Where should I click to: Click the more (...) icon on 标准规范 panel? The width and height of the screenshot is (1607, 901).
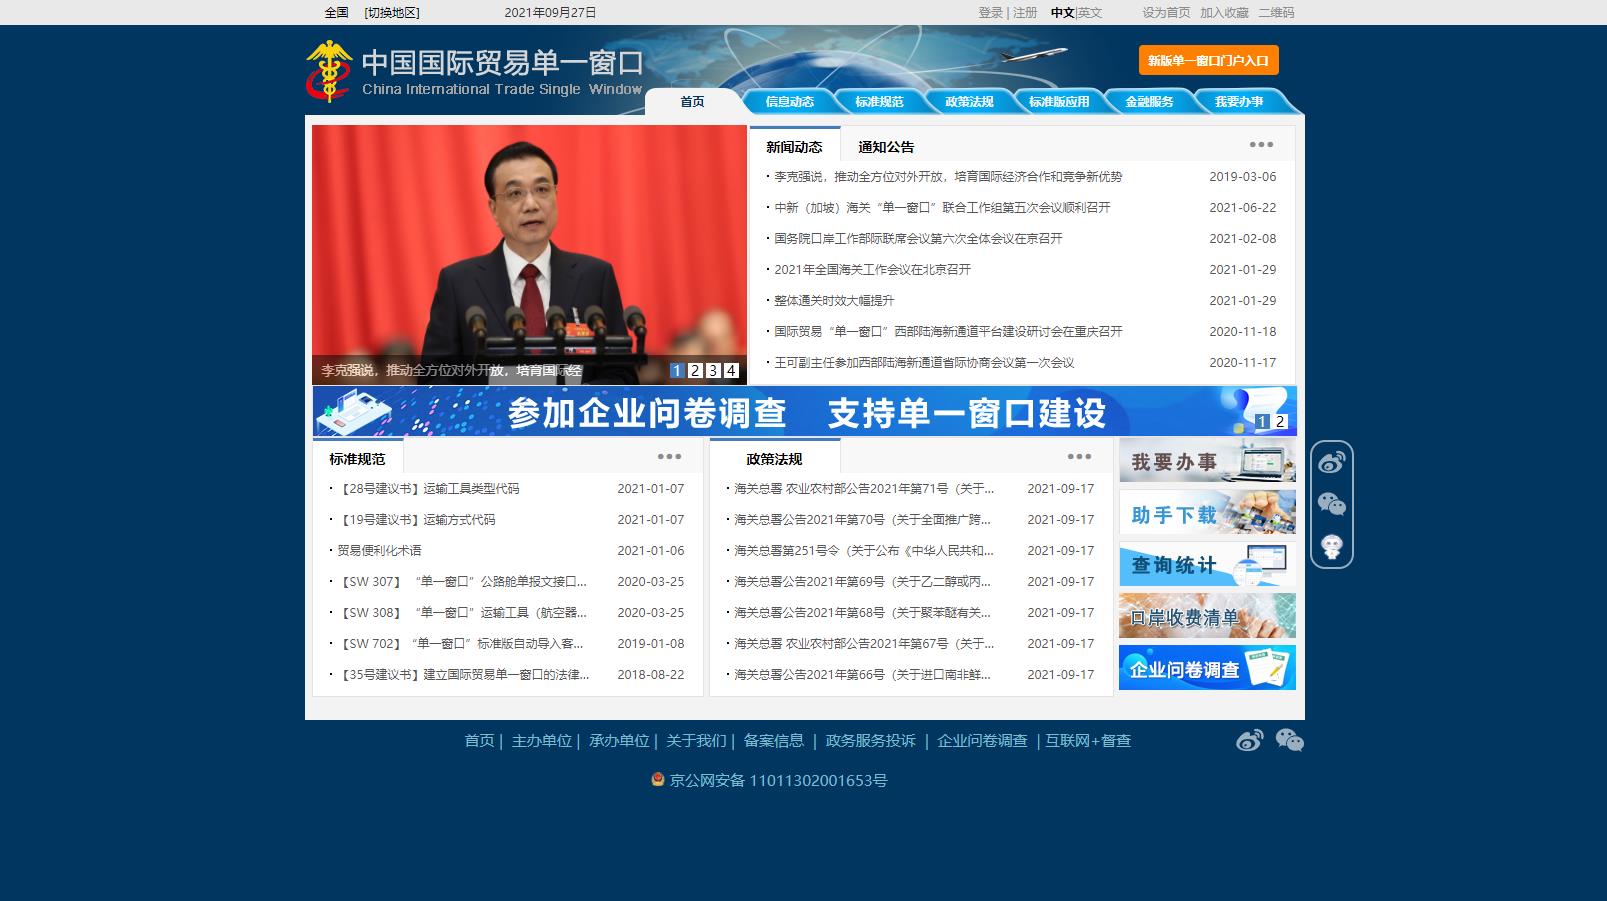pyautogui.click(x=670, y=456)
